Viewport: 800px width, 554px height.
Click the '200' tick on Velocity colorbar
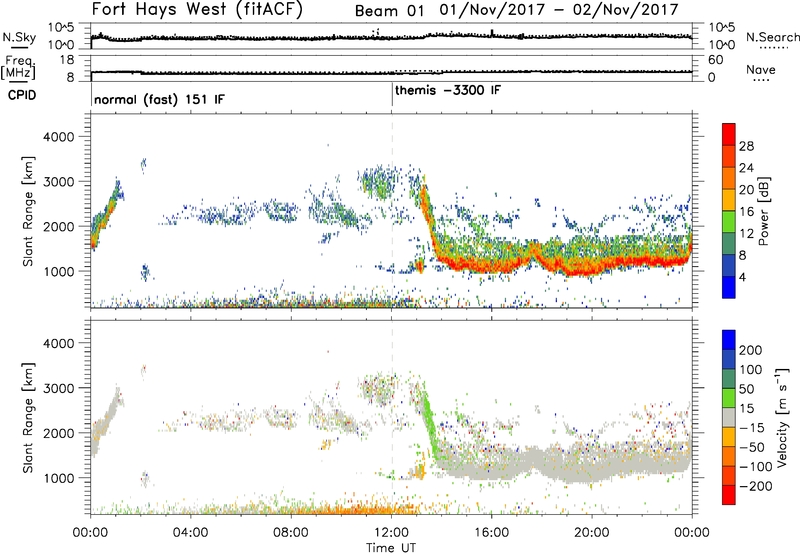point(751,350)
